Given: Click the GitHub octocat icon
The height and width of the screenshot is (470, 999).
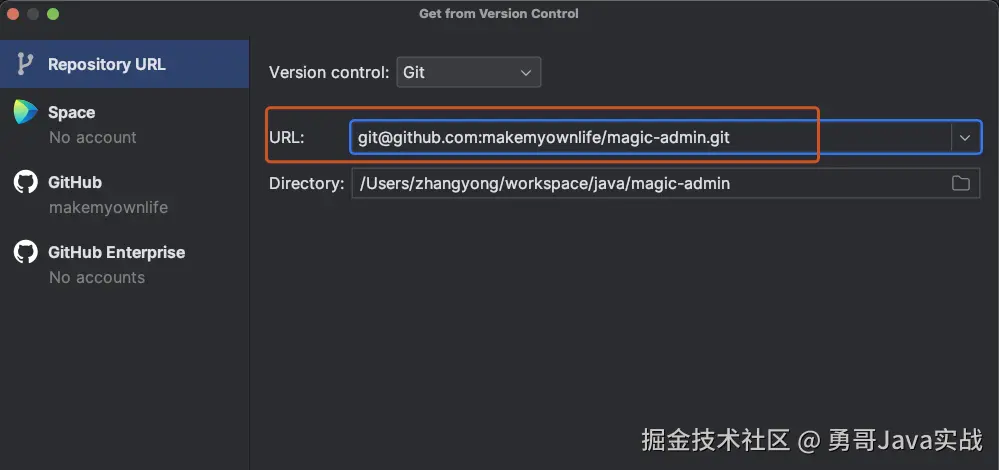Looking at the screenshot, I should [25, 182].
